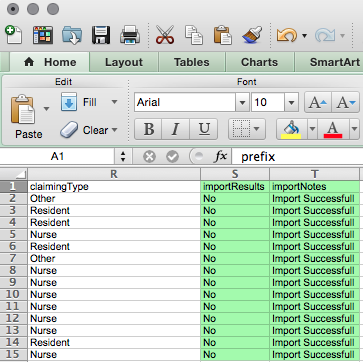Screen dimensions: 363x362
Task: Cut selection with scissors icon
Action: [165, 35]
